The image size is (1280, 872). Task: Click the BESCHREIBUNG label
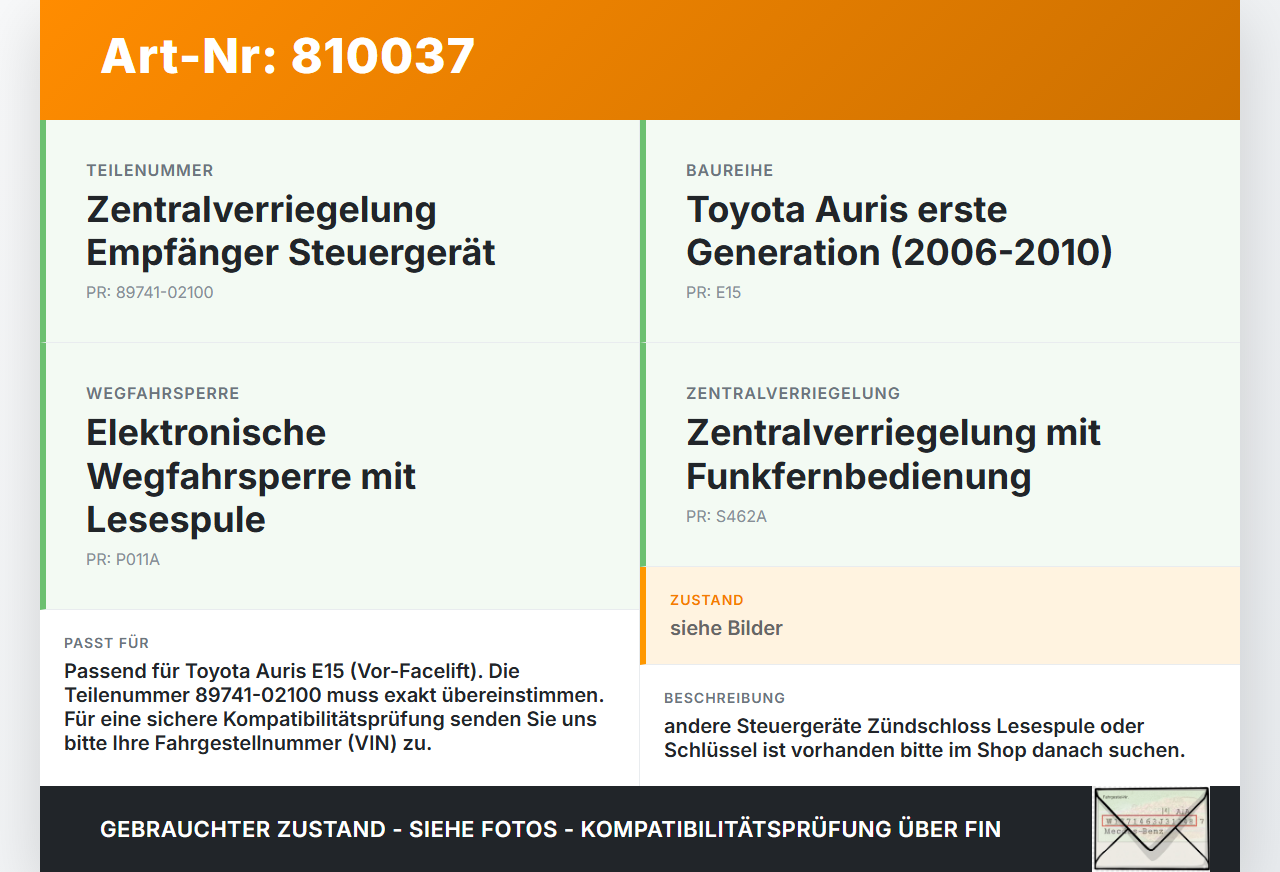(x=725, y=698)
